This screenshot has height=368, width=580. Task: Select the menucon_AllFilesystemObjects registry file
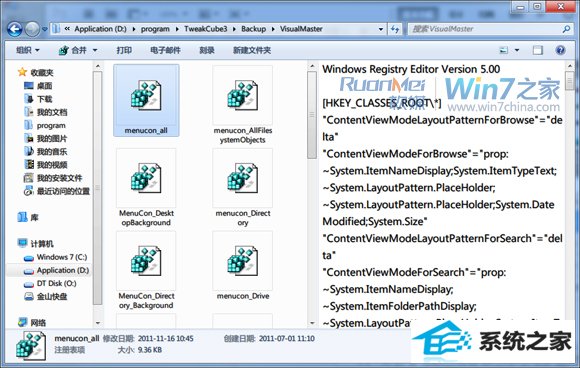click(x=243, y=105)
